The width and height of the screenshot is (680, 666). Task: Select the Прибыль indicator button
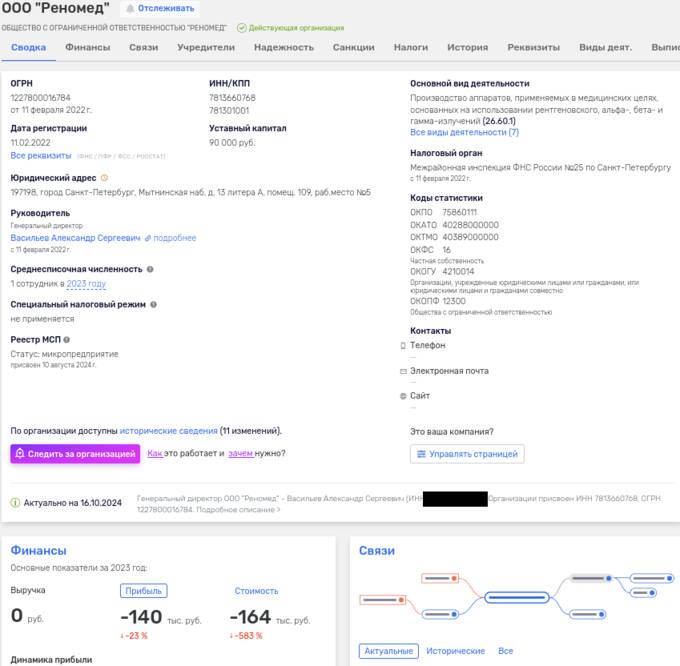coord(144,591)
